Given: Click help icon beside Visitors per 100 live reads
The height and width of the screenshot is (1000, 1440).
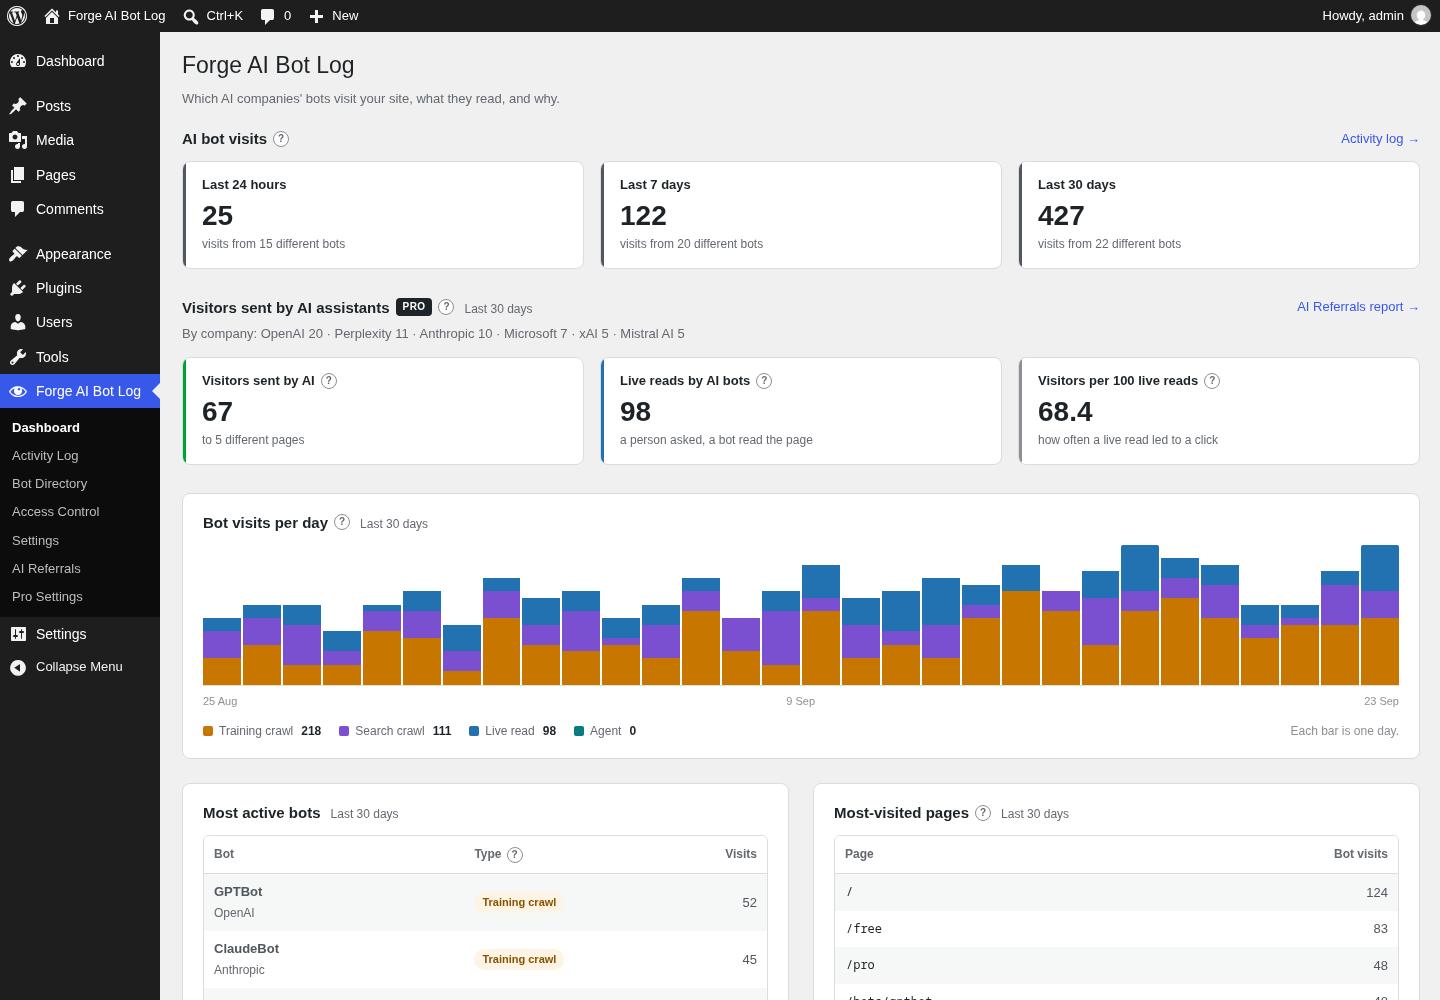Looking at the screenshot, I should pyautogui.click(x=1212, y=381).
